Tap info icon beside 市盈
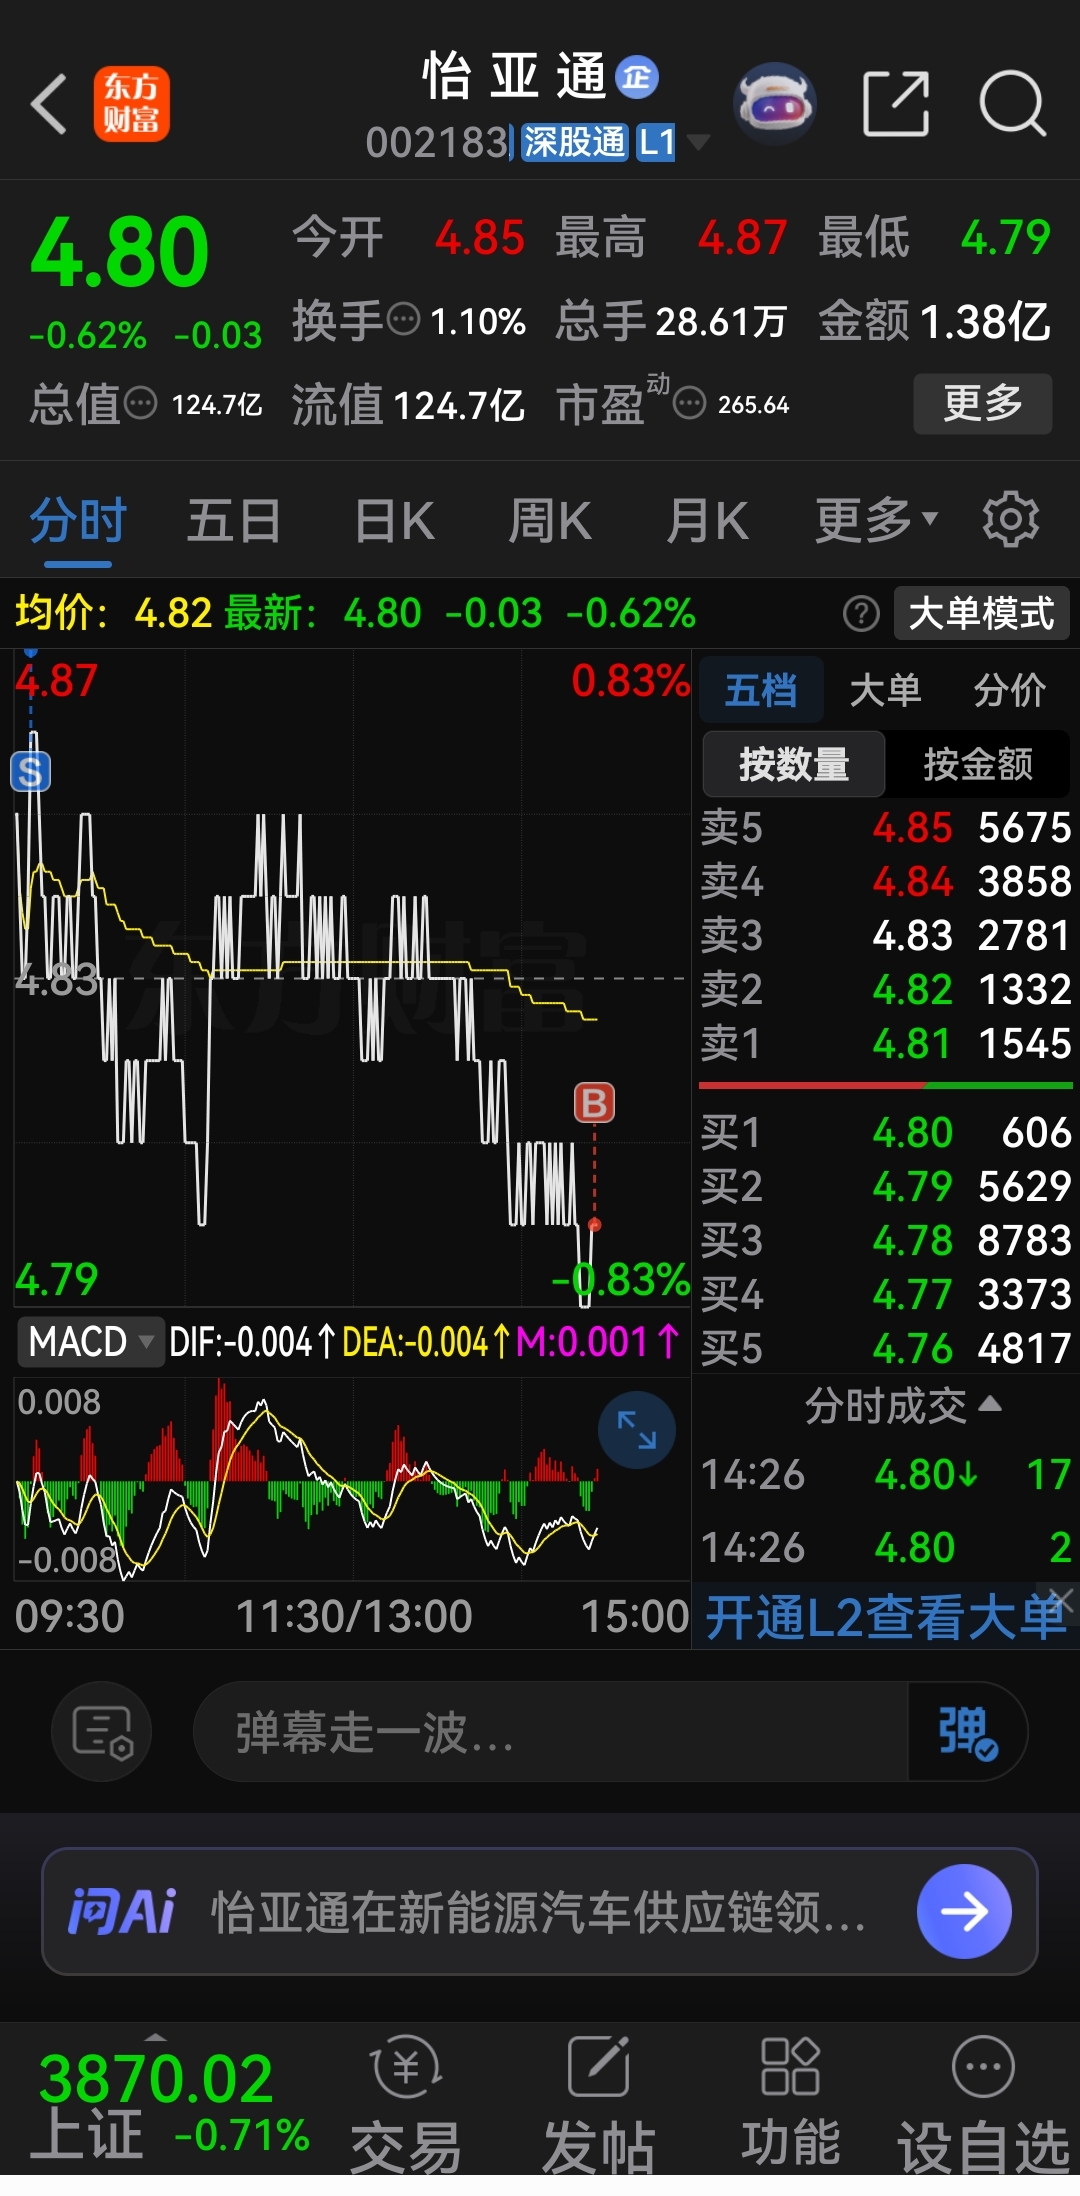The image size is (1080, 2196). pyautogui.click(x=689, y=404)
